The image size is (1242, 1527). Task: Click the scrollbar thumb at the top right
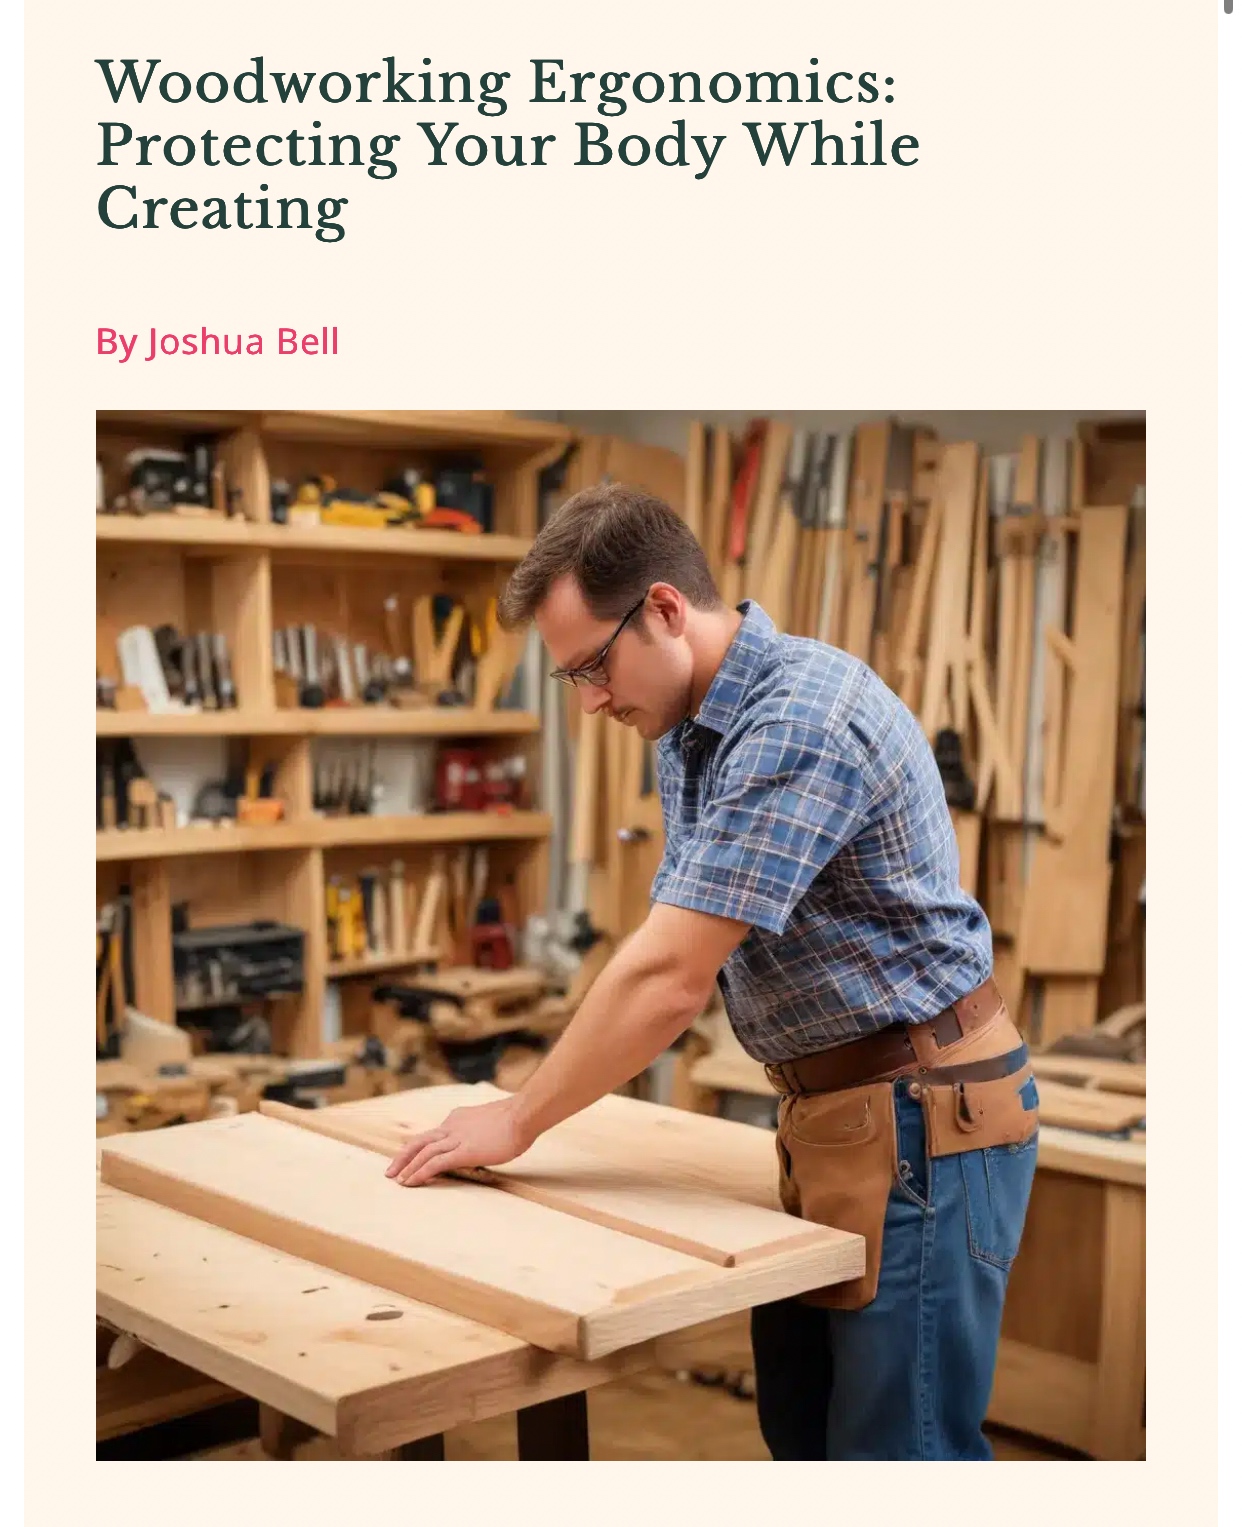(1228, 8)
